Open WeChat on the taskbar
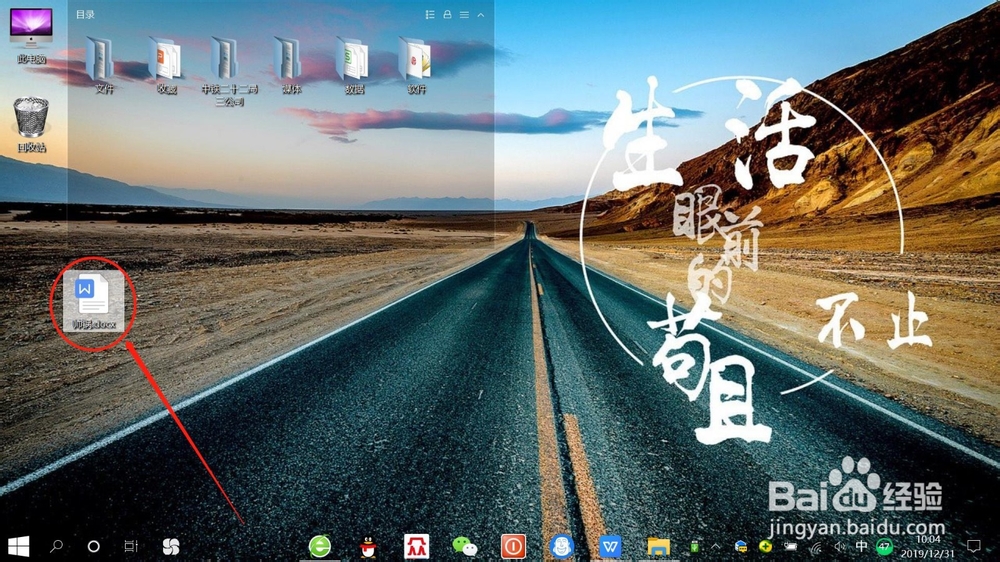Image resolution: width=1000 pixels, height=562 pixels. click(x=464, y=546)
